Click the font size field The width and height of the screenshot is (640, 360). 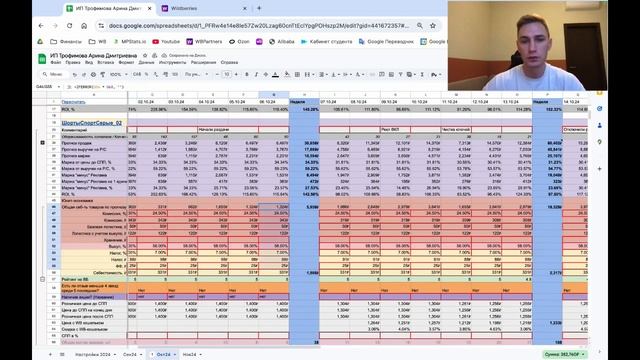click(227, 75)
